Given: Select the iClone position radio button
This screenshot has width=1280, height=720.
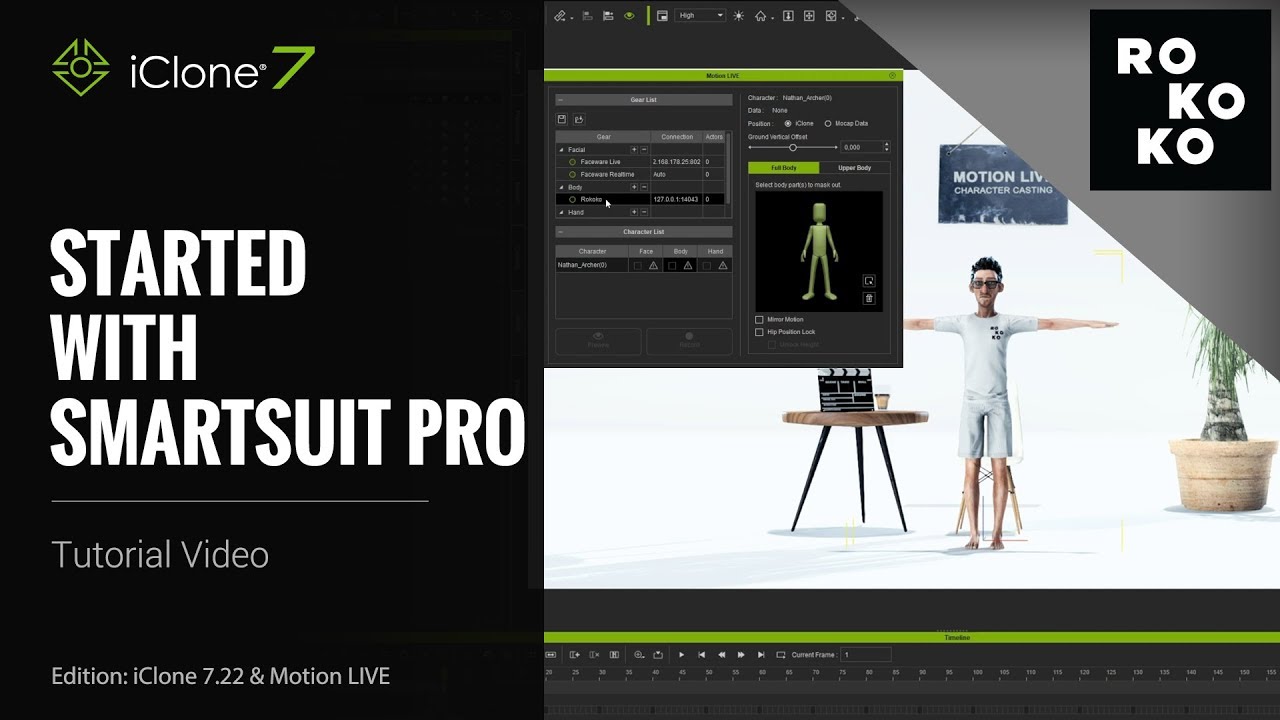Looking at the screenshot, I should (x=788, y=123).
